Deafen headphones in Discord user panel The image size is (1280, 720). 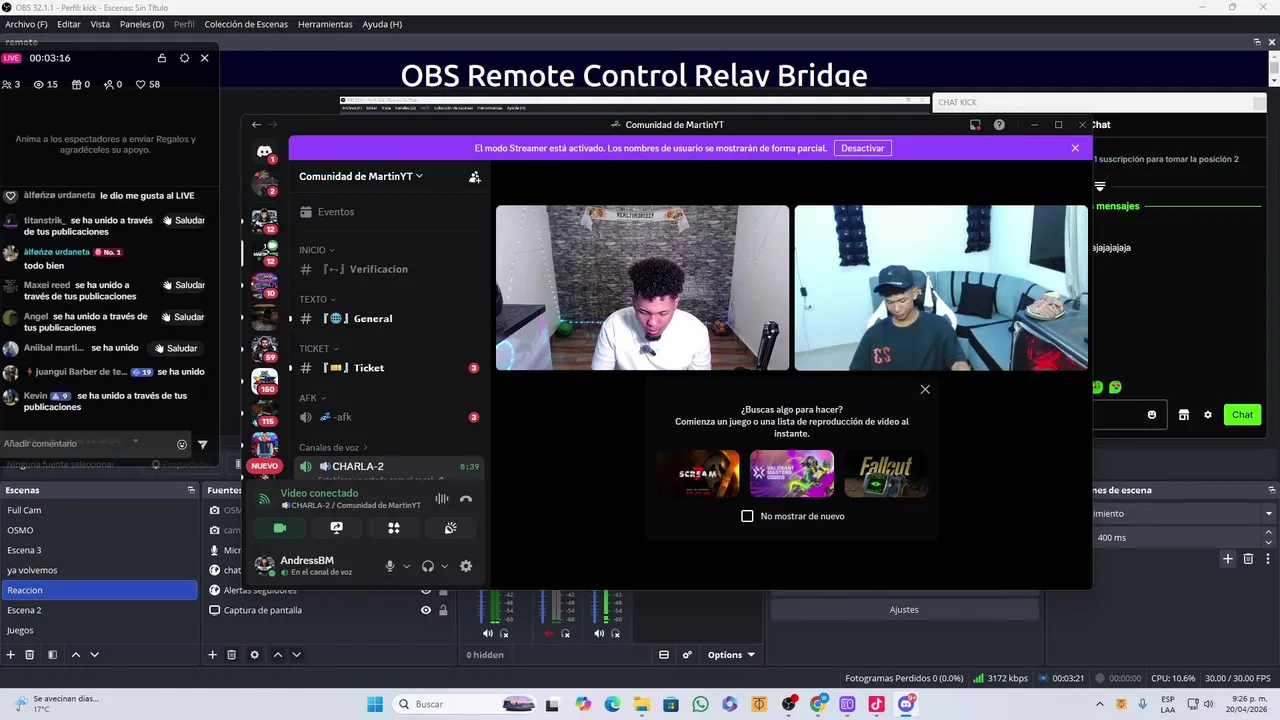[428, 566]
